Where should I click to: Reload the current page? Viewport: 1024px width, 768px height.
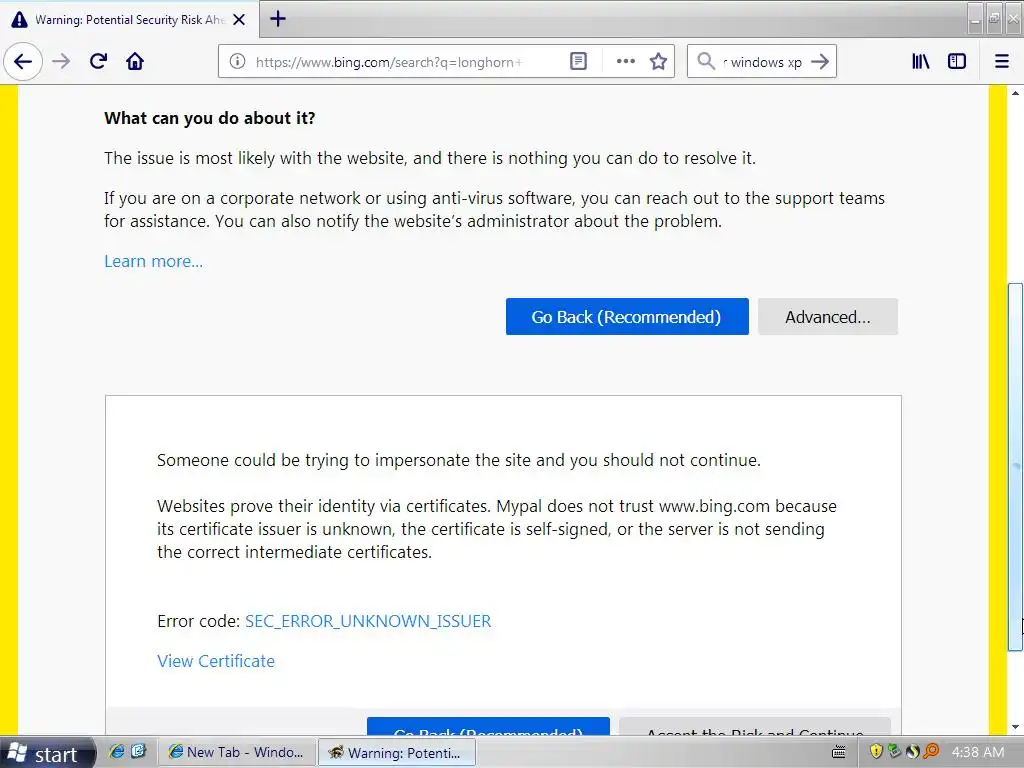tap(99, 61)
